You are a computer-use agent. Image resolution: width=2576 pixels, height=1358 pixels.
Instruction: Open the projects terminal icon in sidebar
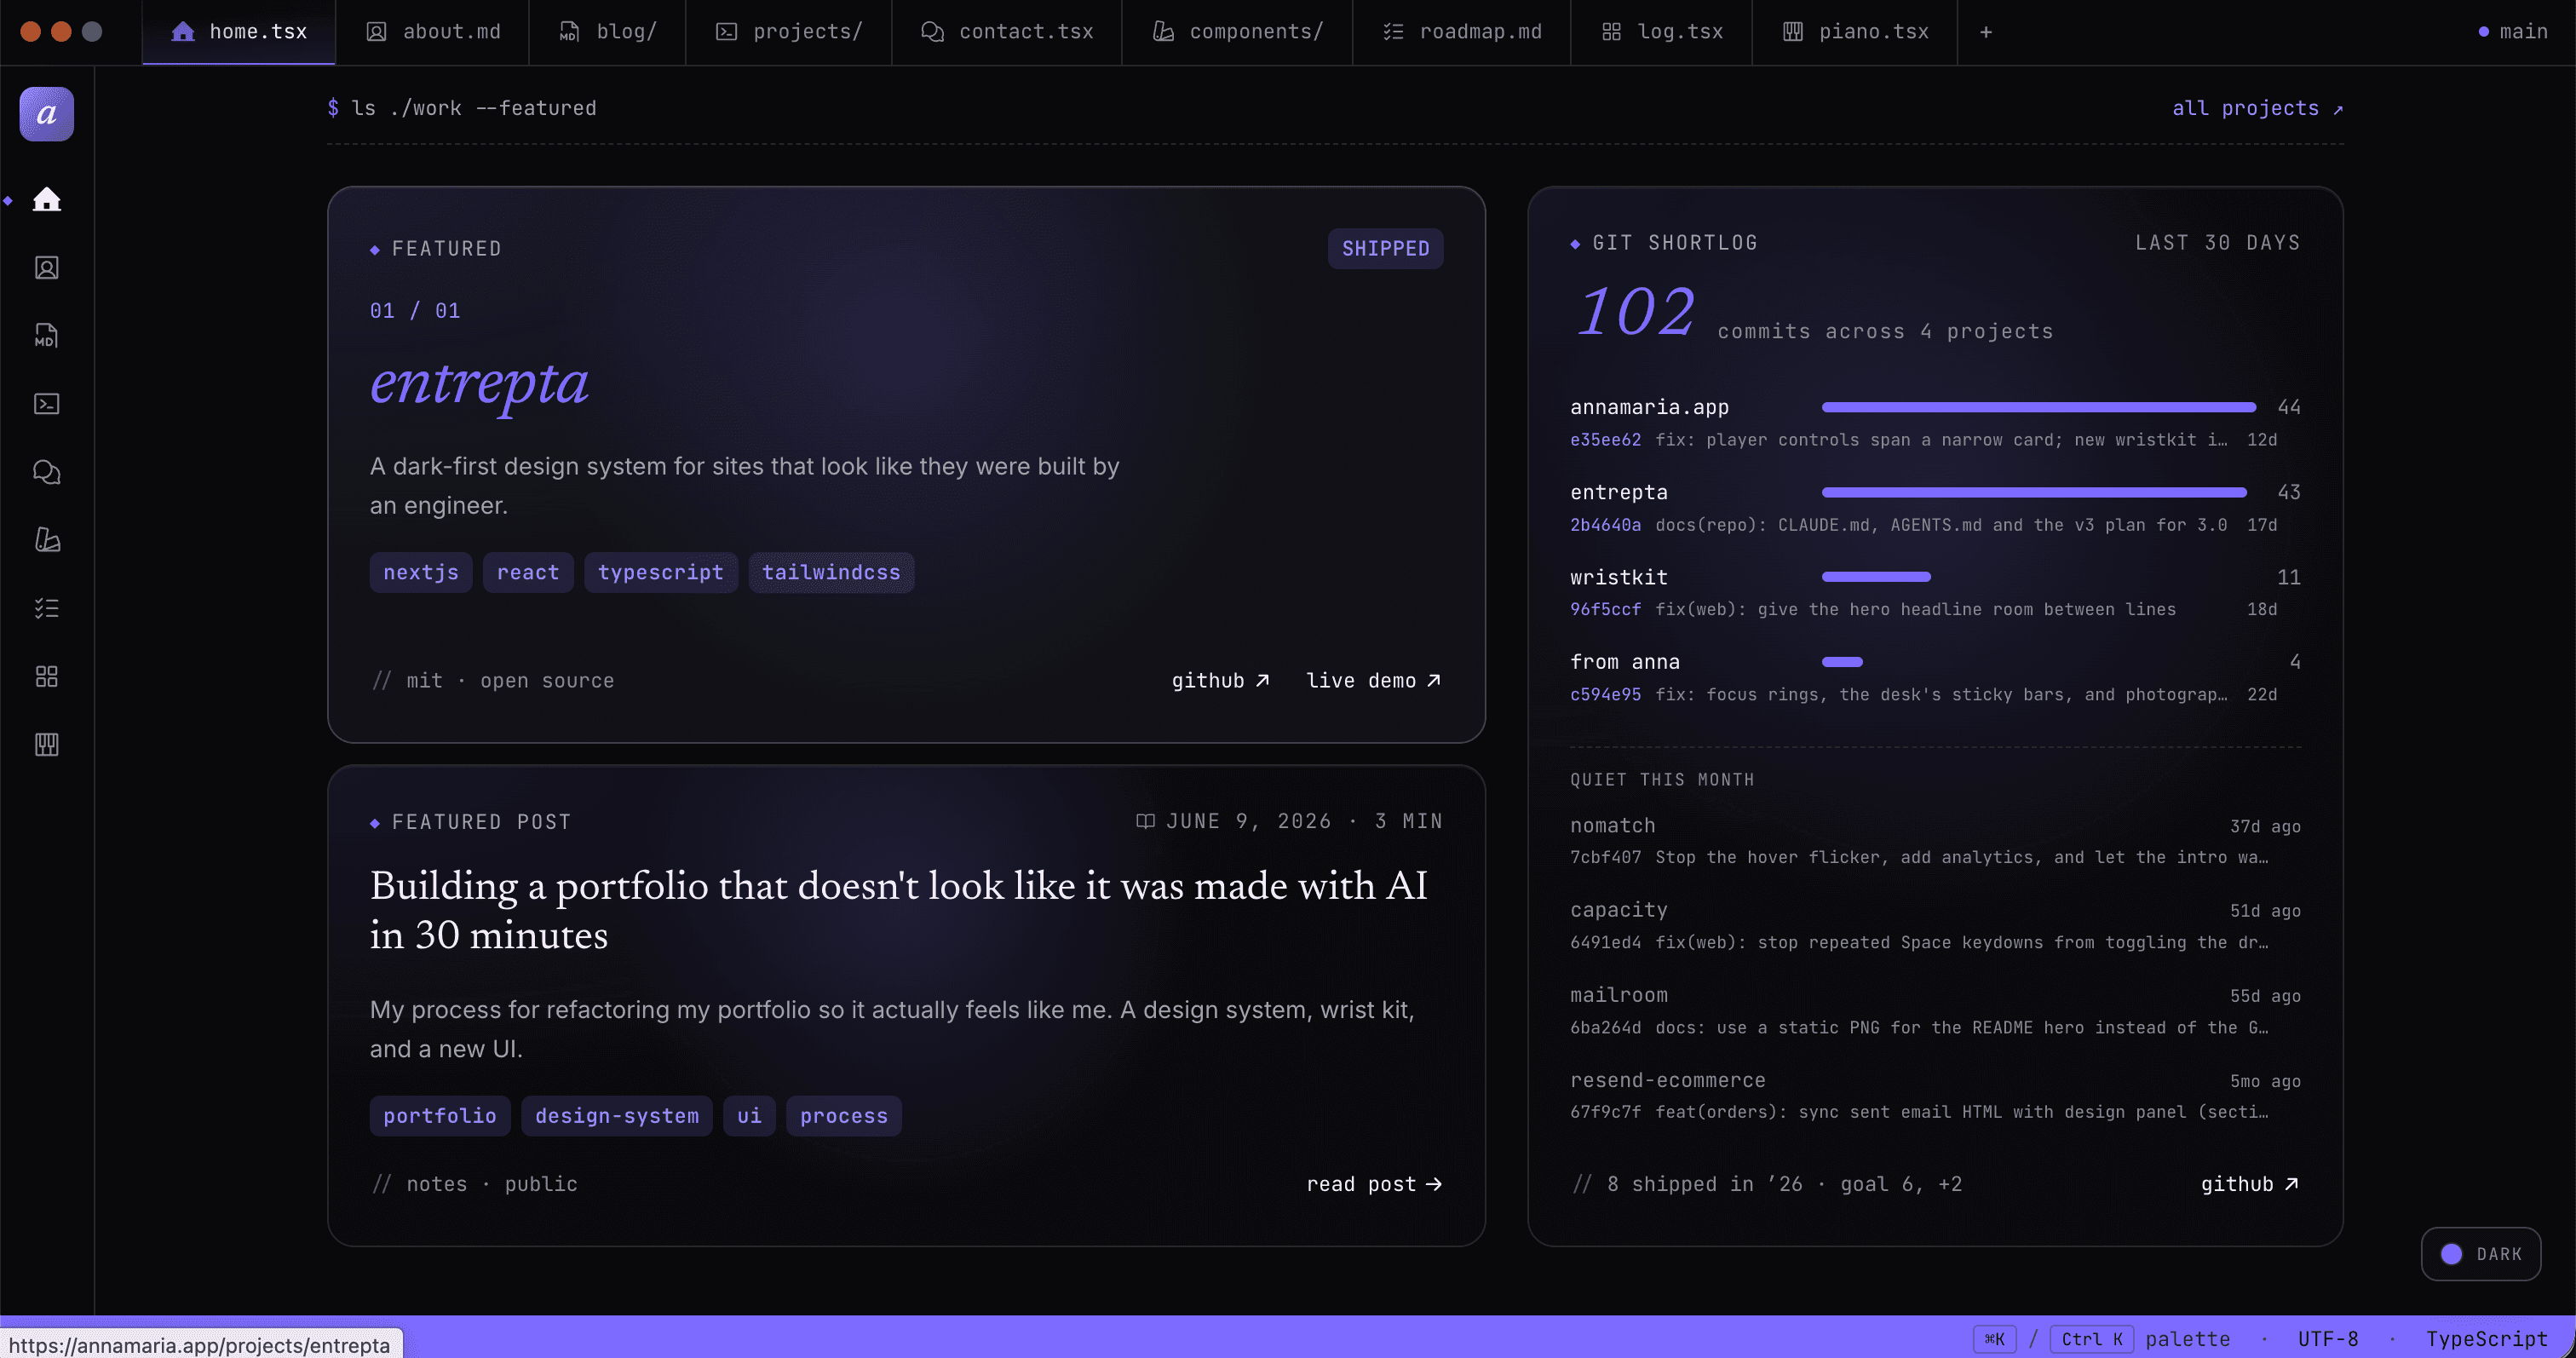(x=46, y=403)
